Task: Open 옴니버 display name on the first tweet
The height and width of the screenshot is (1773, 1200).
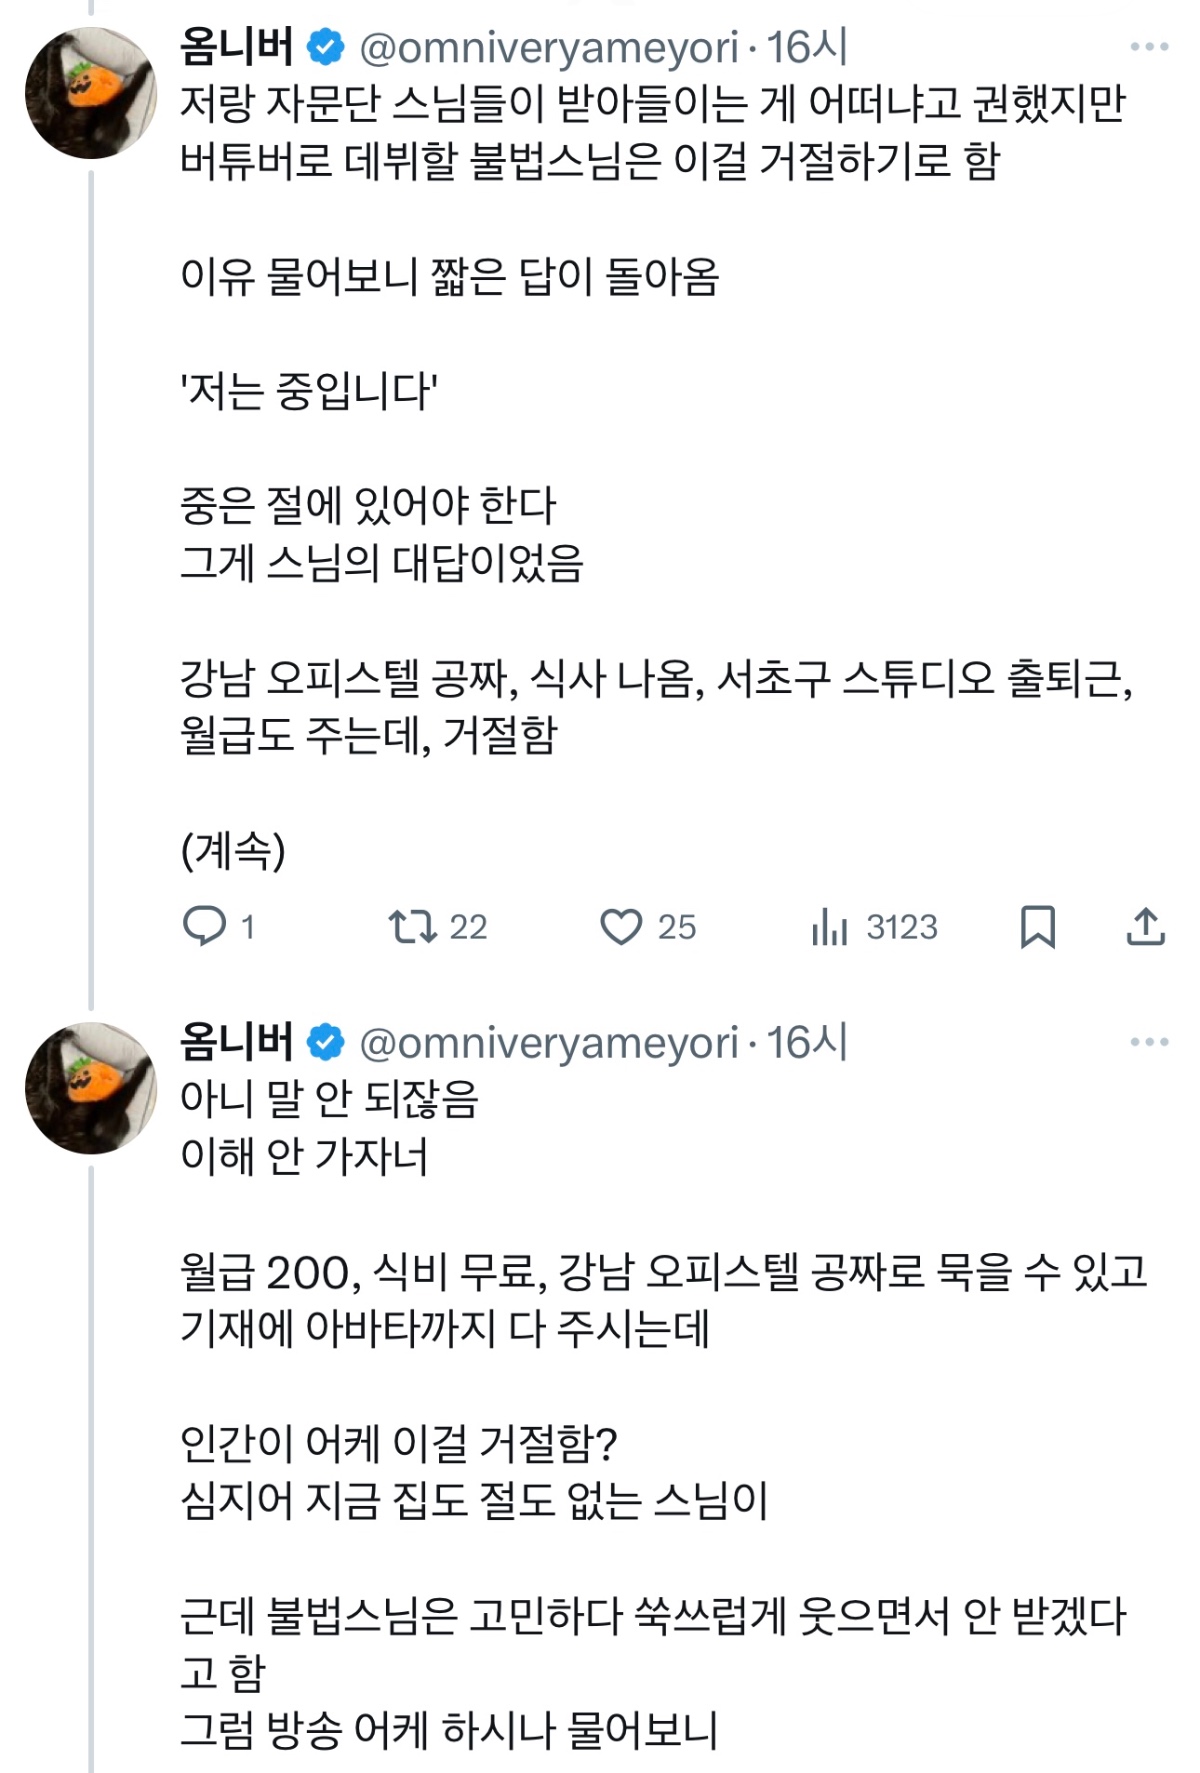Action: click(236, 46)
